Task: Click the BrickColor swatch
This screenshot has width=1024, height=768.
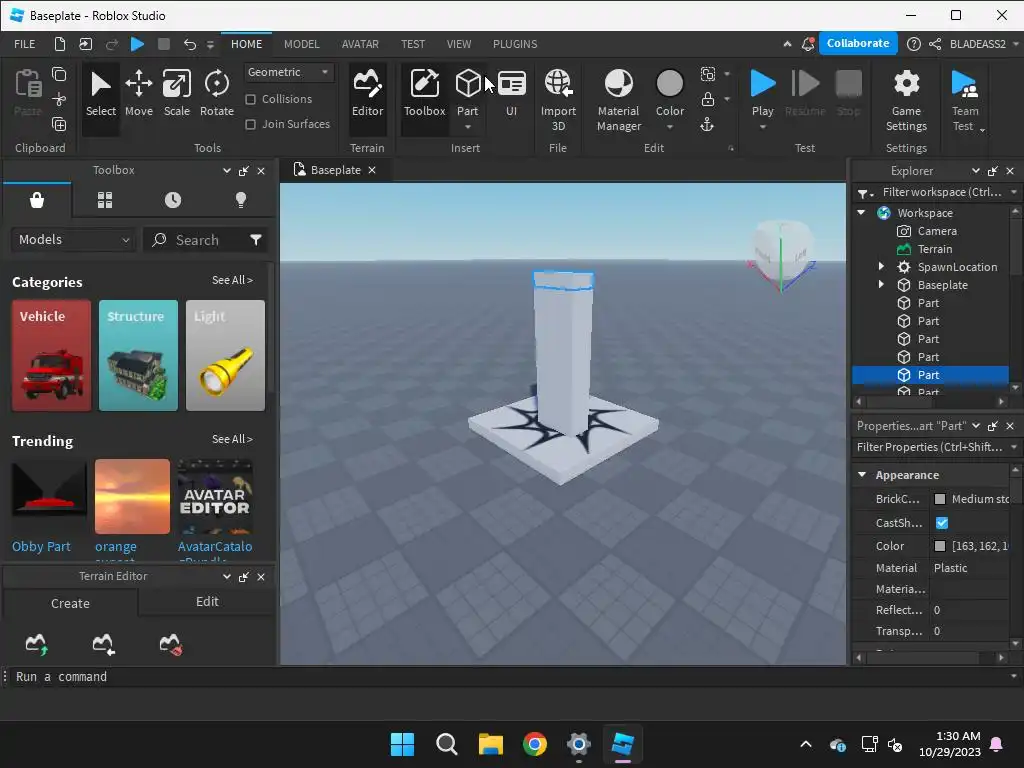Action: coord(940,499)
